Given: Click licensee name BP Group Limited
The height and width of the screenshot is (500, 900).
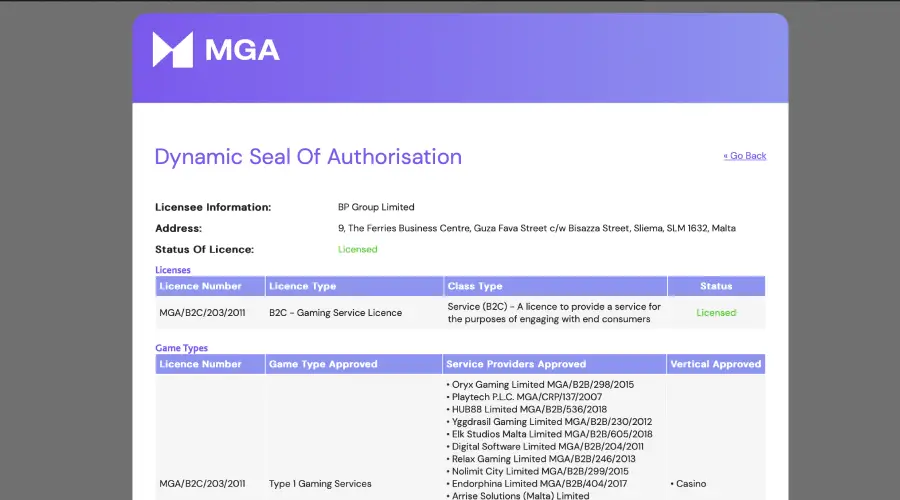Looking at the screenshot, I should 376,207.
